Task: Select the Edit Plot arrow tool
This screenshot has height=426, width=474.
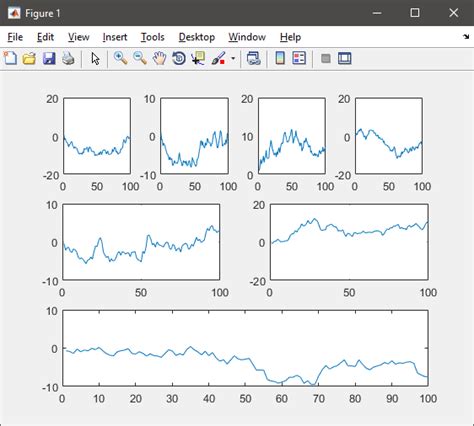Action: point(95,59)
